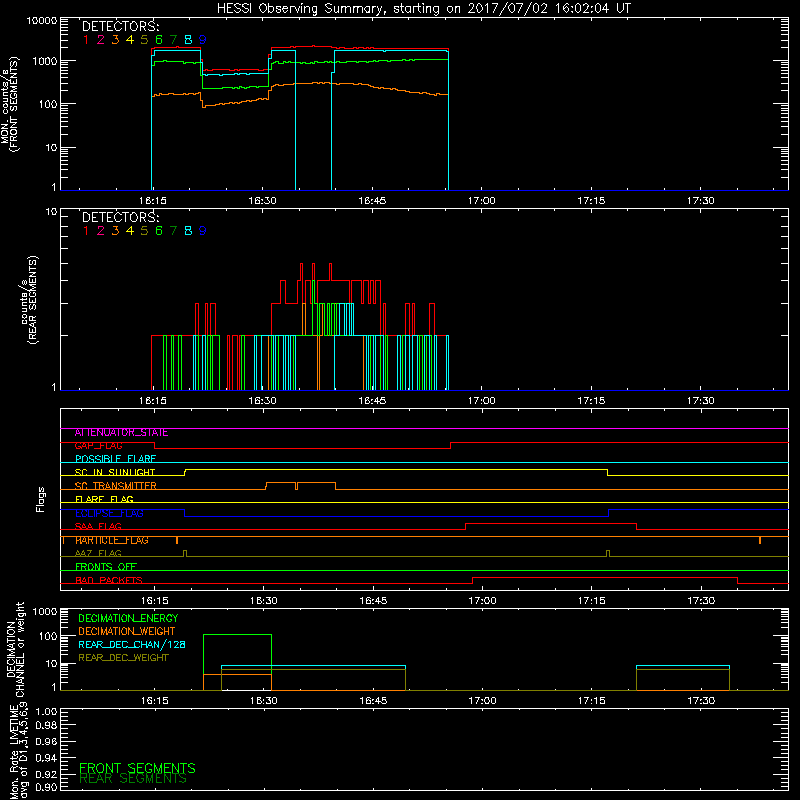Image resolution: width=800 pixels, height=800 pixels.
Task: Click the vertical DECIMATION CHANNEL or weight axis title
Action: coord(15,649)
